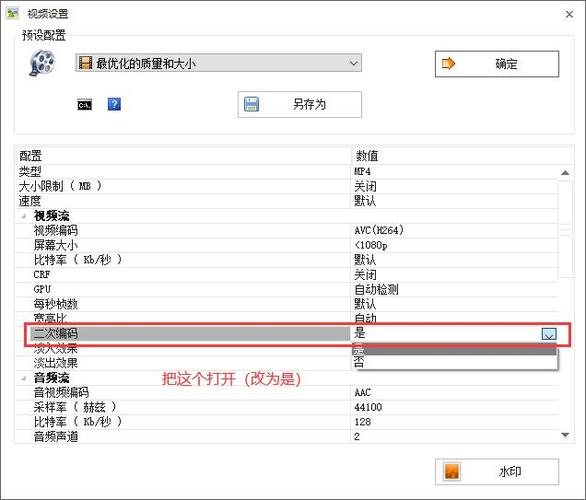
Task: Select the 视频编码 AVC(H264) row
Action: click(287, 231)
